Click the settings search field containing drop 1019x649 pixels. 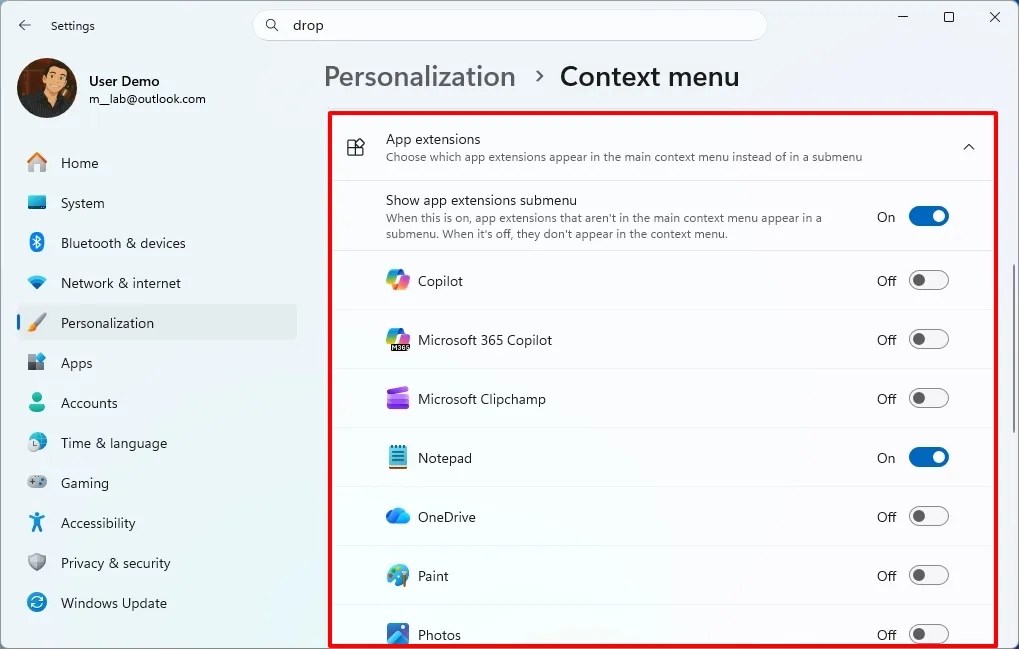[x=510, y=25]
